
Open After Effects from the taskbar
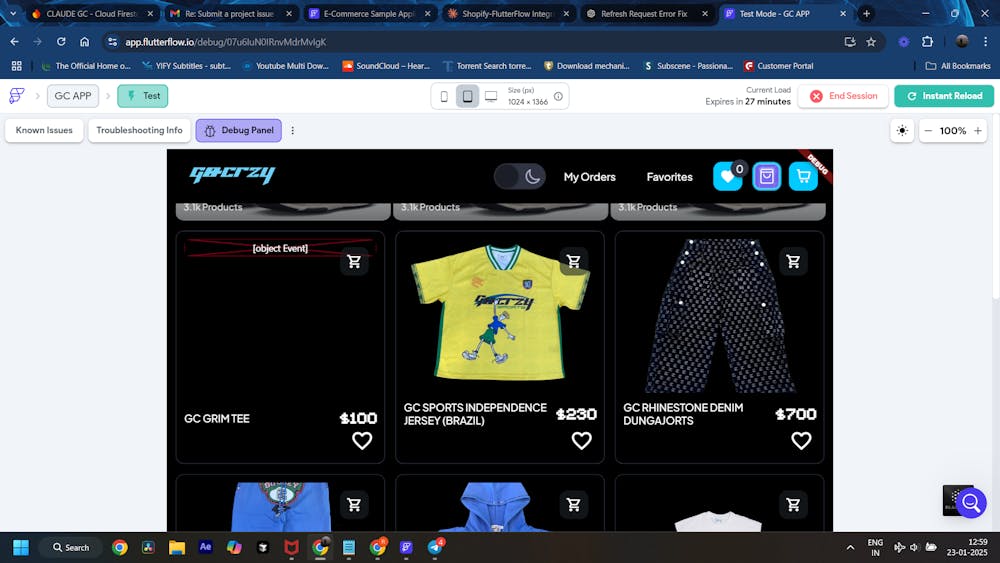coord(205,547)
